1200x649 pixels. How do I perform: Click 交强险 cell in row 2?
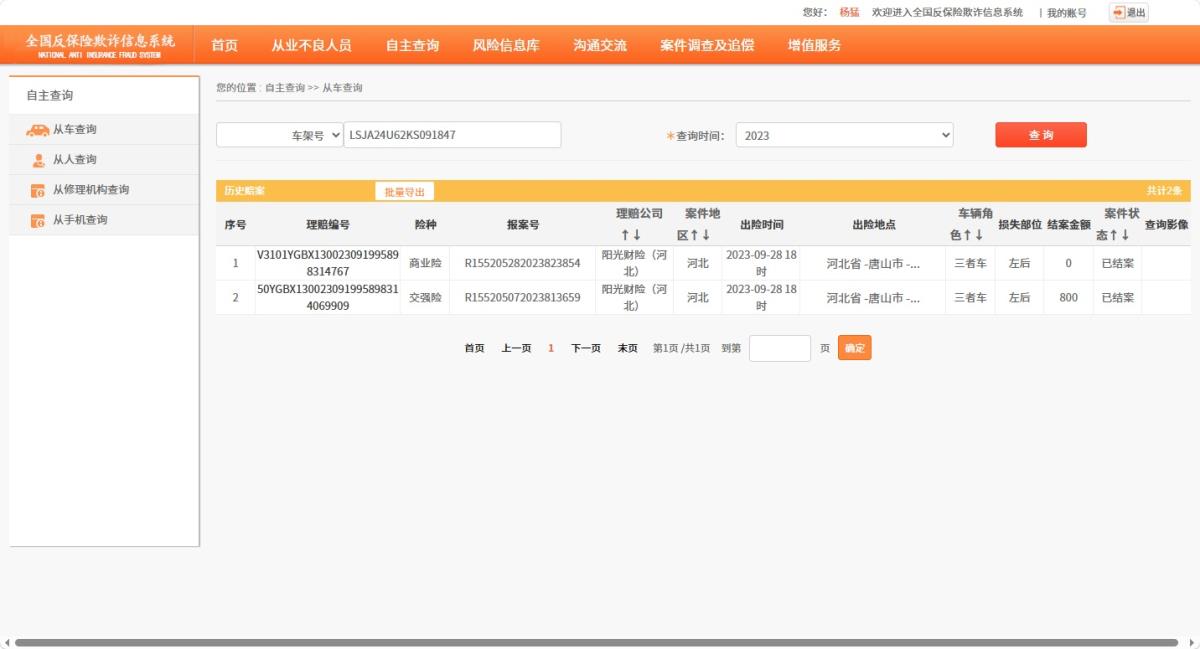425,297
